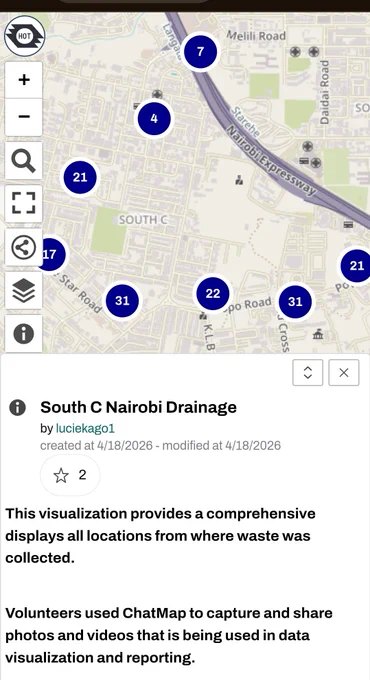The height and width of the screenshot is (680, 370).
Task: Click the 31 cluster near Star Road
Action: pyautogui.click(x=122, y=301)
